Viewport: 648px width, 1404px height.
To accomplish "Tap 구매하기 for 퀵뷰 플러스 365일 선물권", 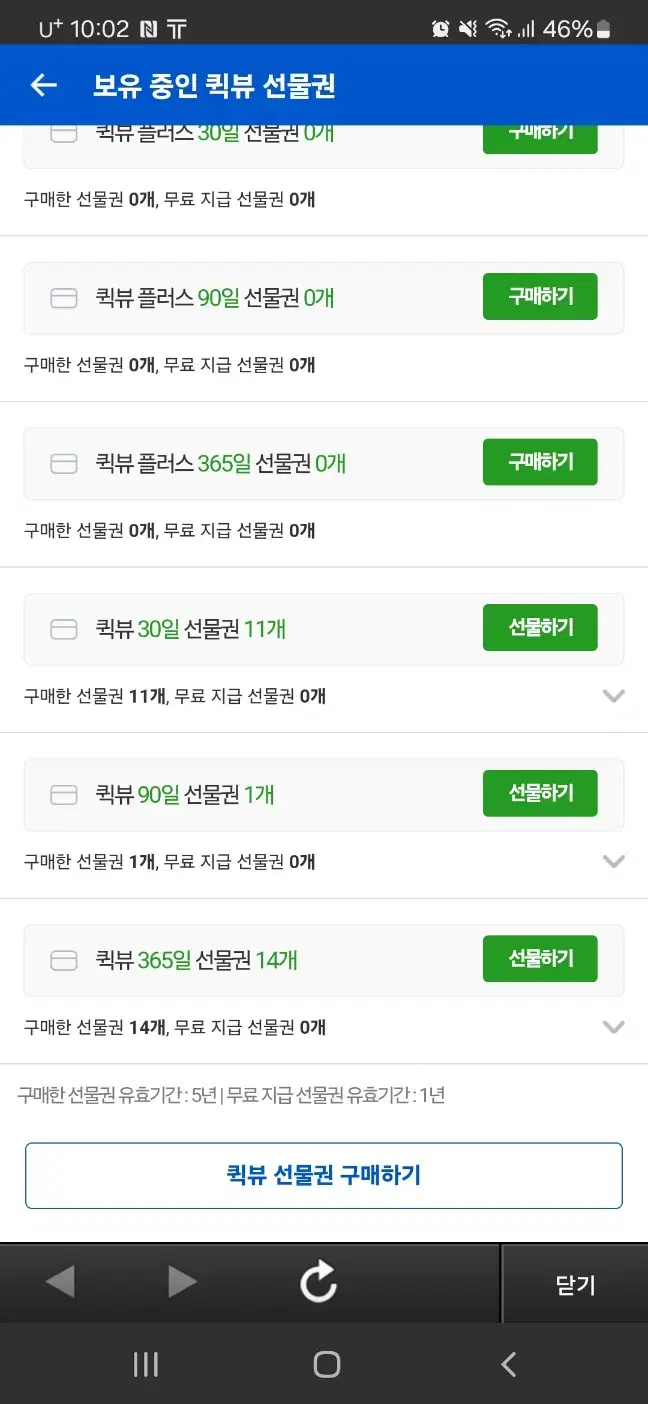I will point(540,462).
